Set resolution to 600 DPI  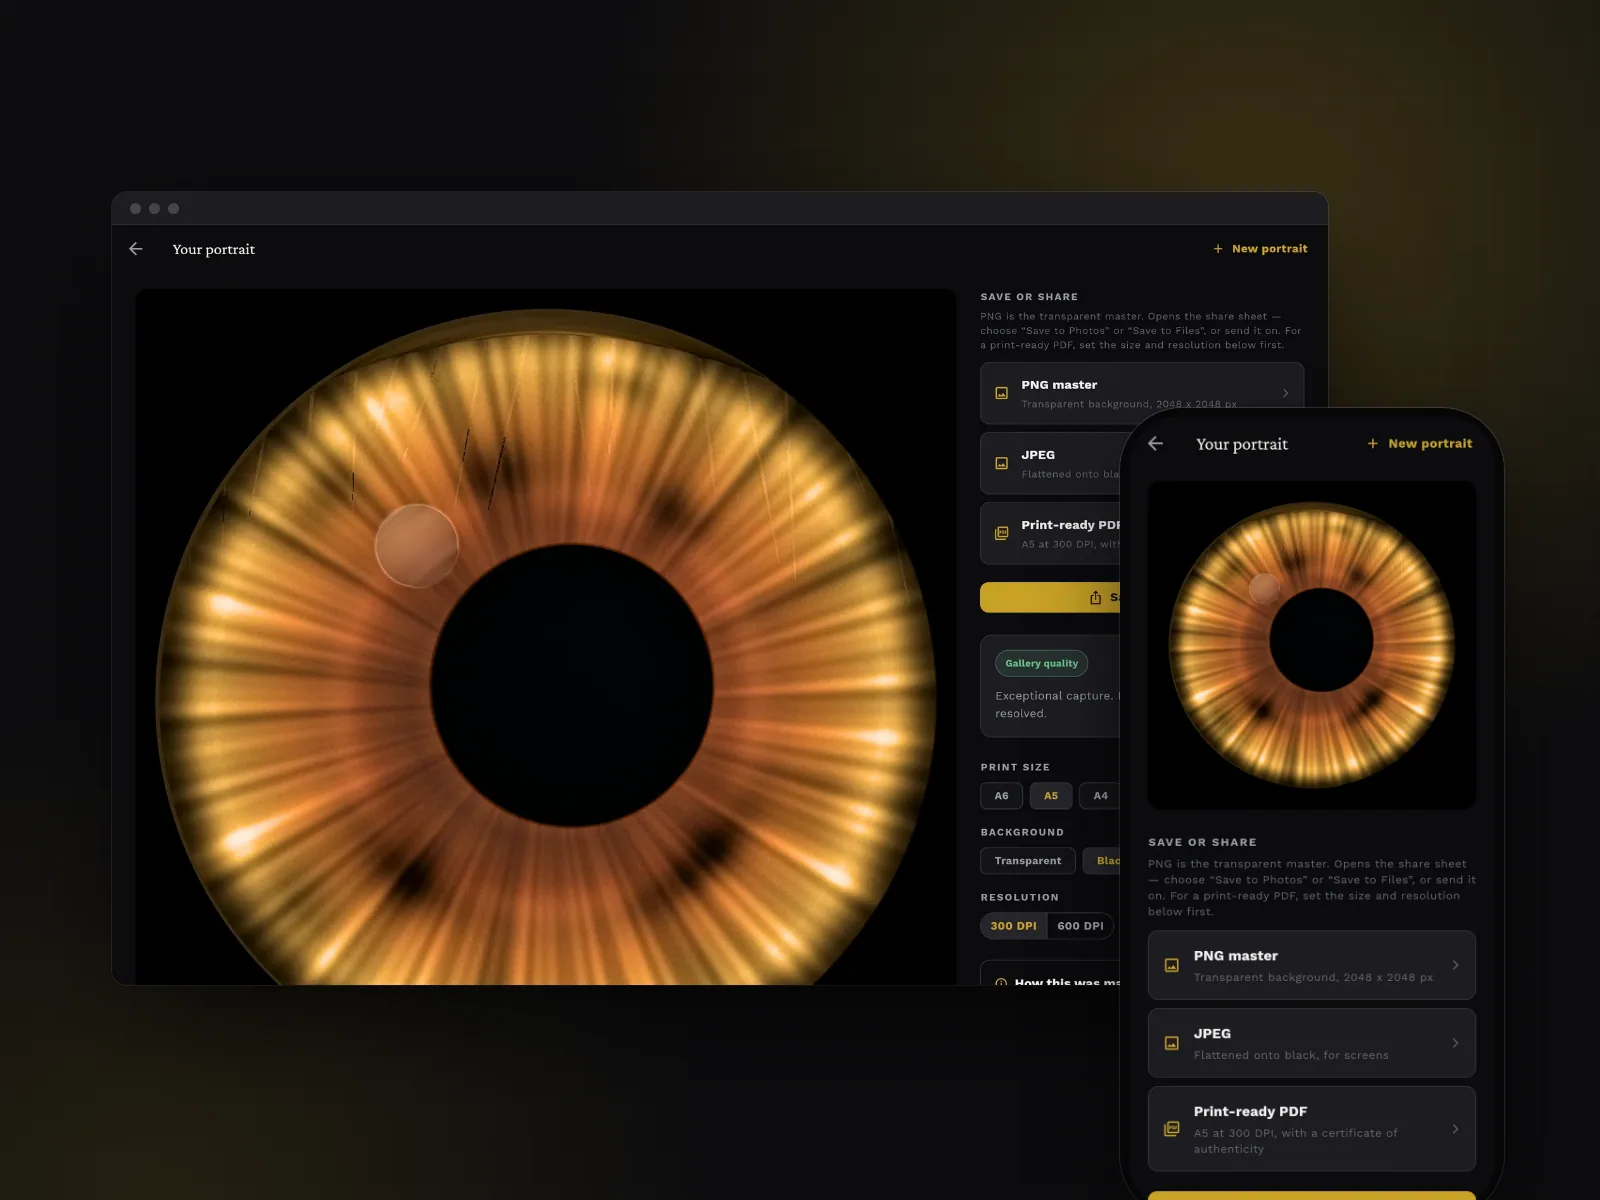[1080, 926]
